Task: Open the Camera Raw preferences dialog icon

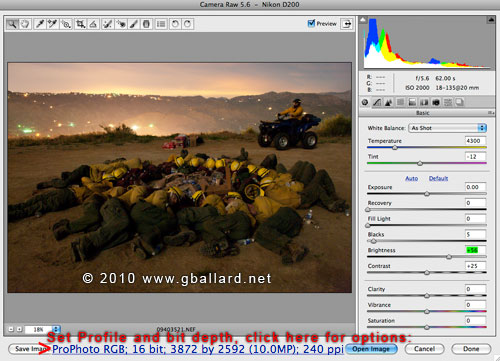Action: tap(161, 24)
